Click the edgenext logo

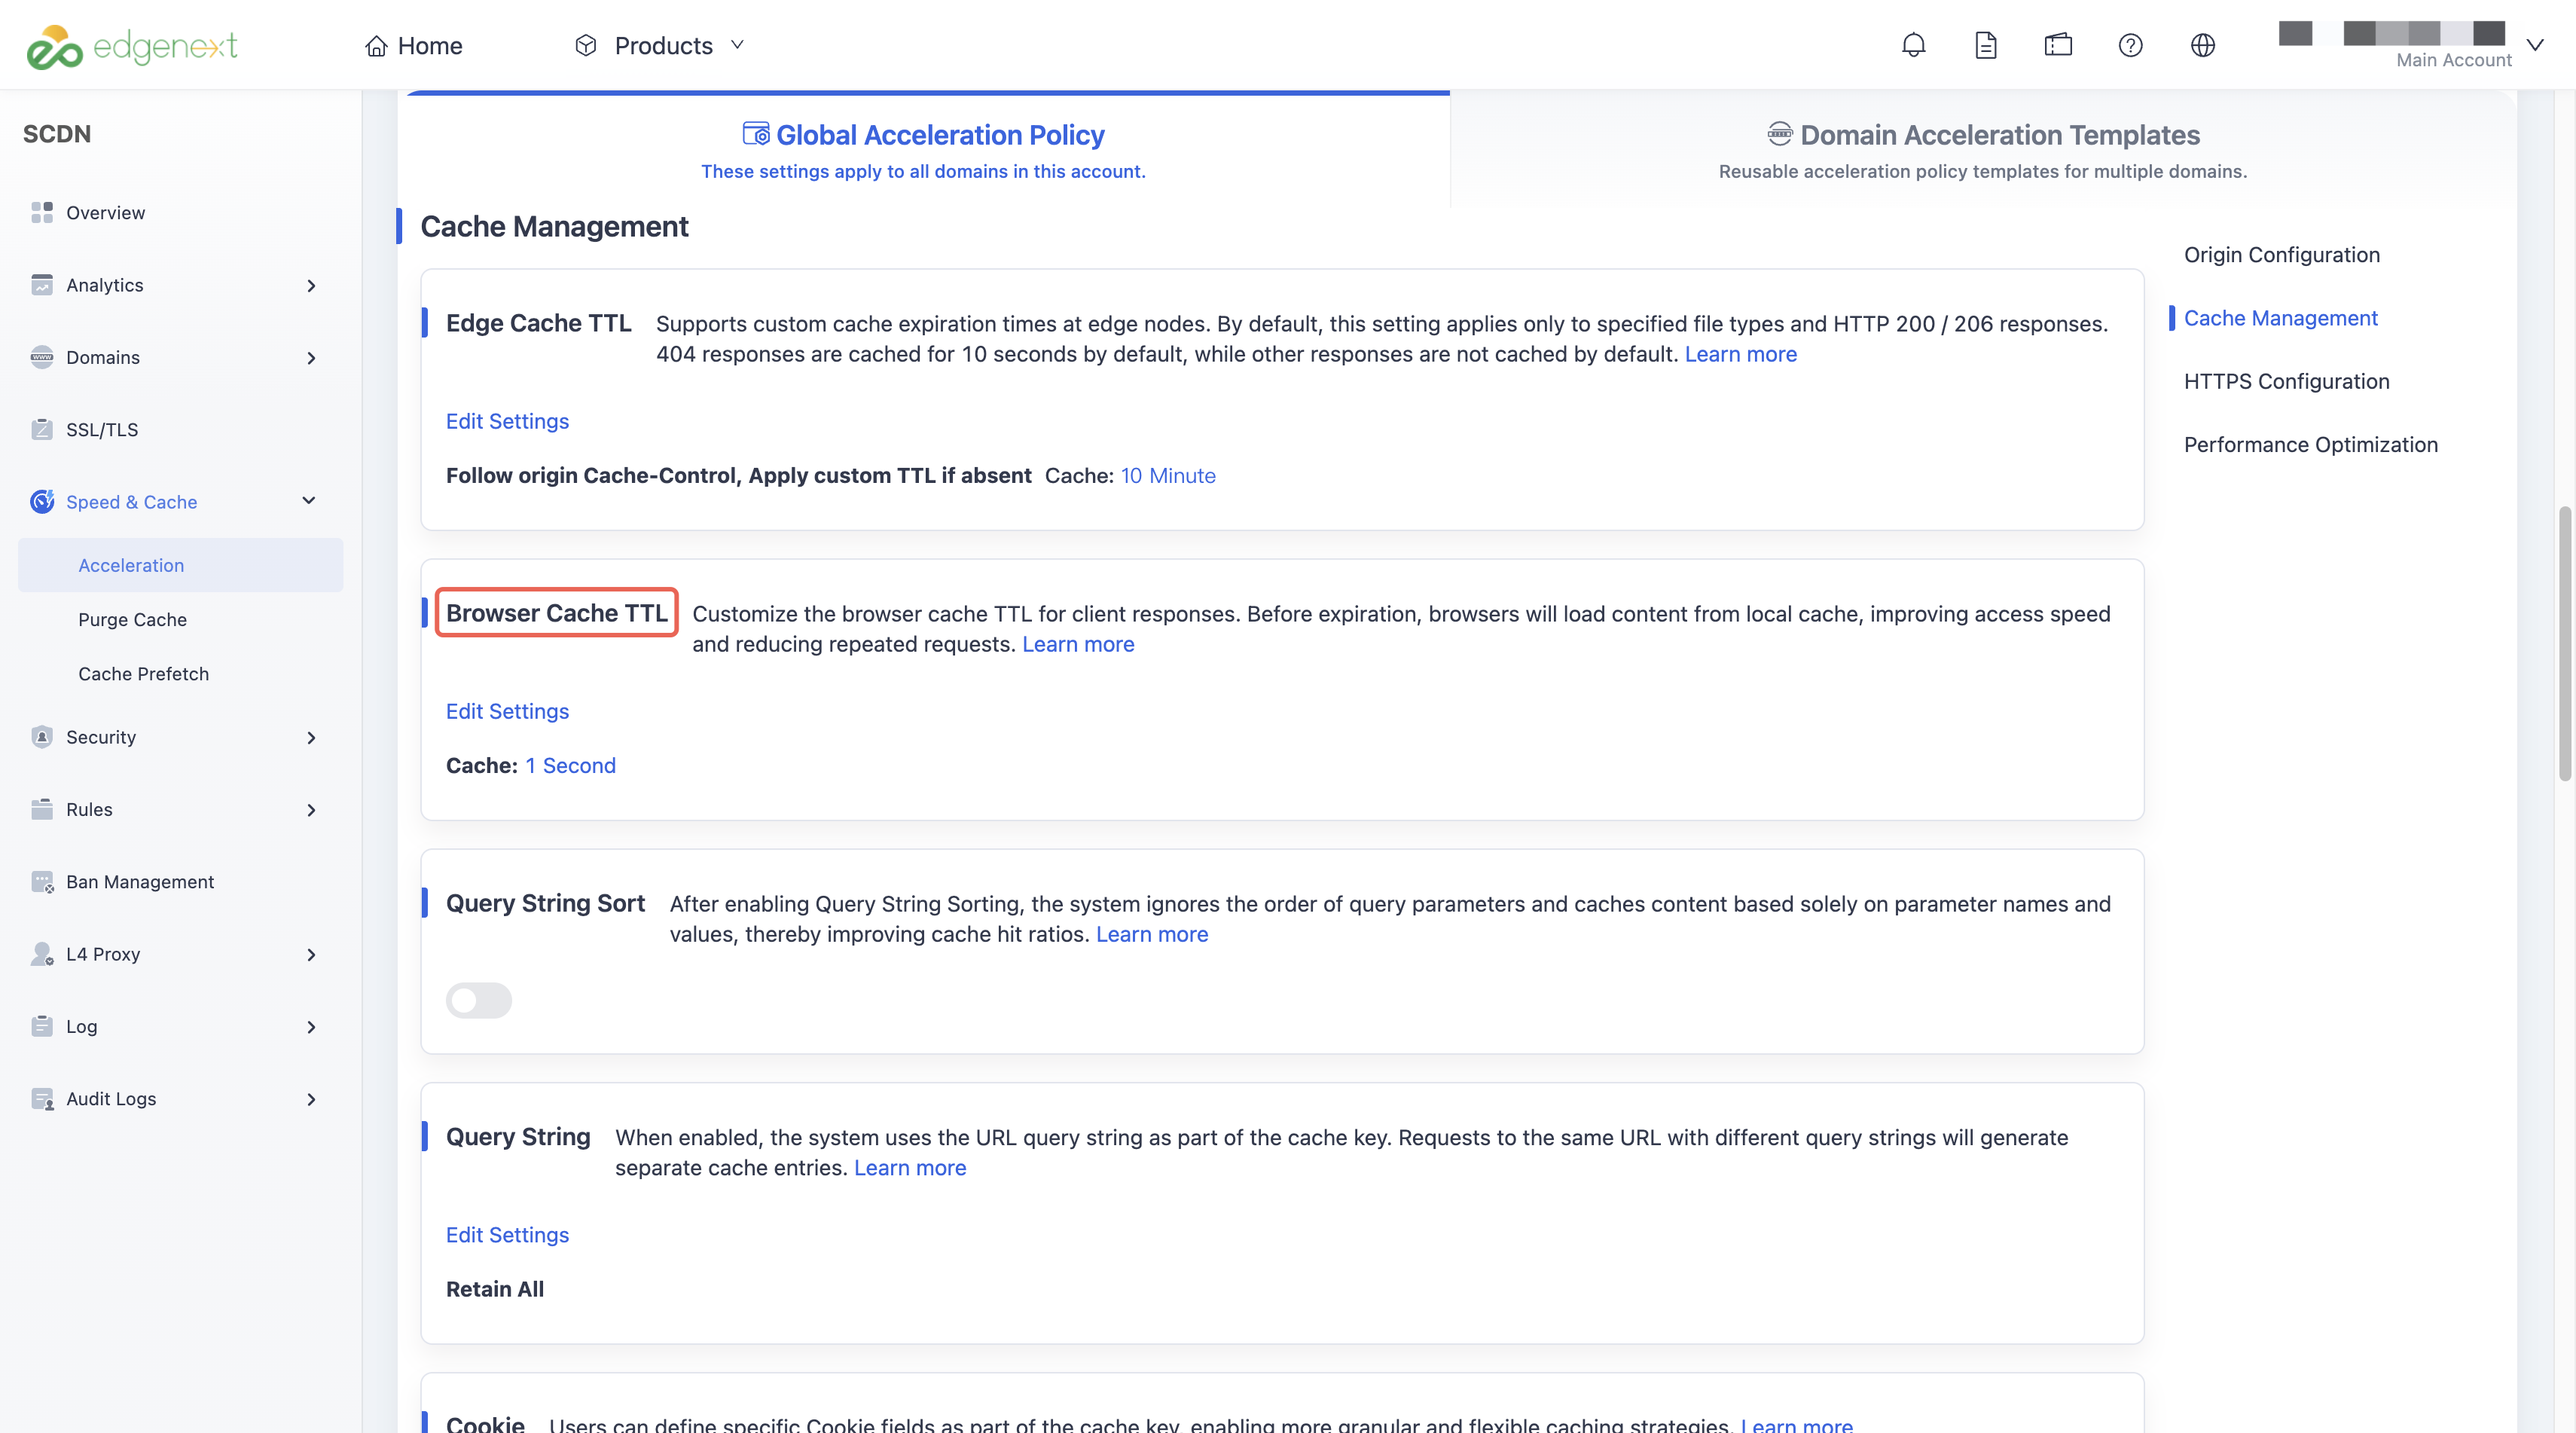point(132,46)
